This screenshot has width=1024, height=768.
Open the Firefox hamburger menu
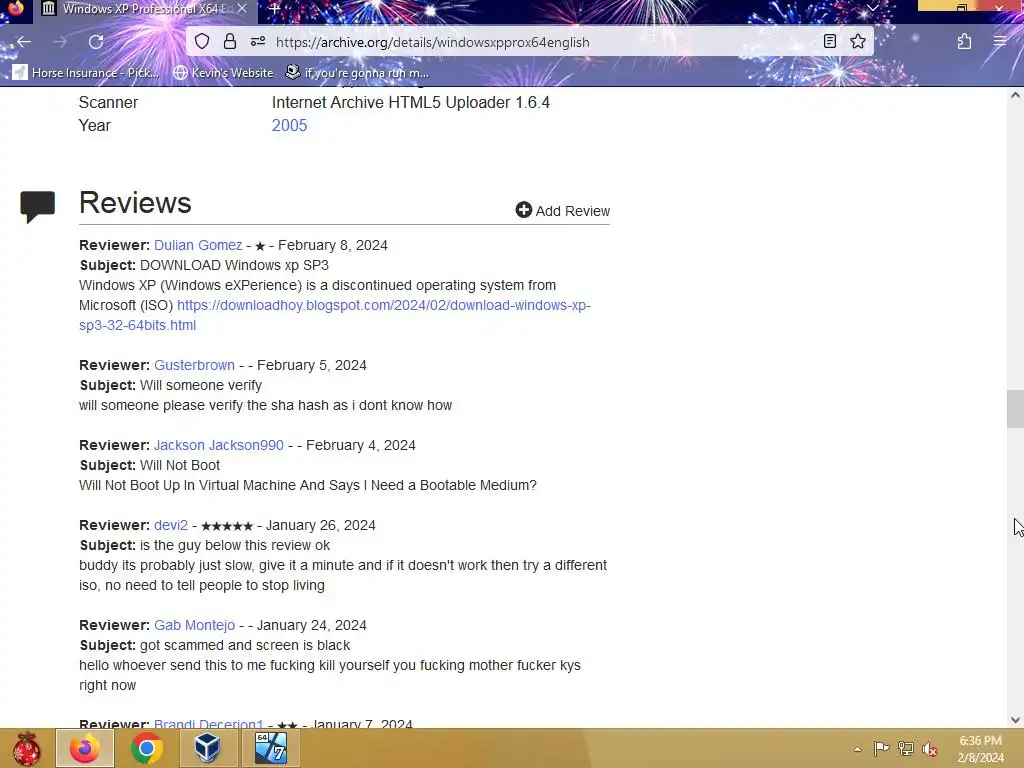click(1000, 42)
